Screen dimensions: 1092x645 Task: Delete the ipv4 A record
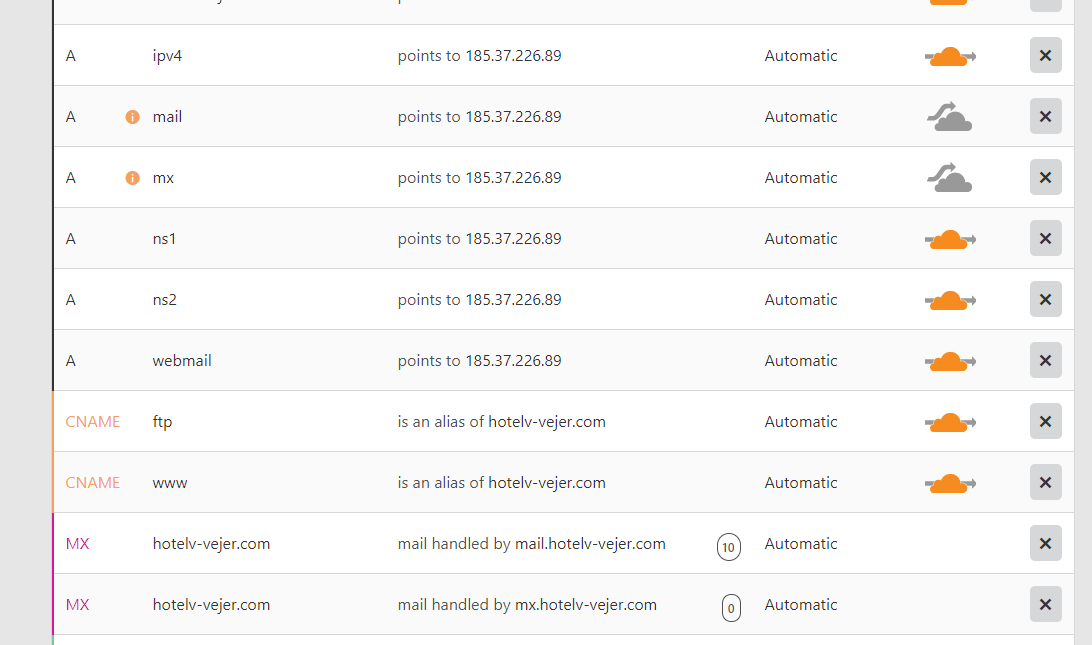click(x=1045, y=56)
